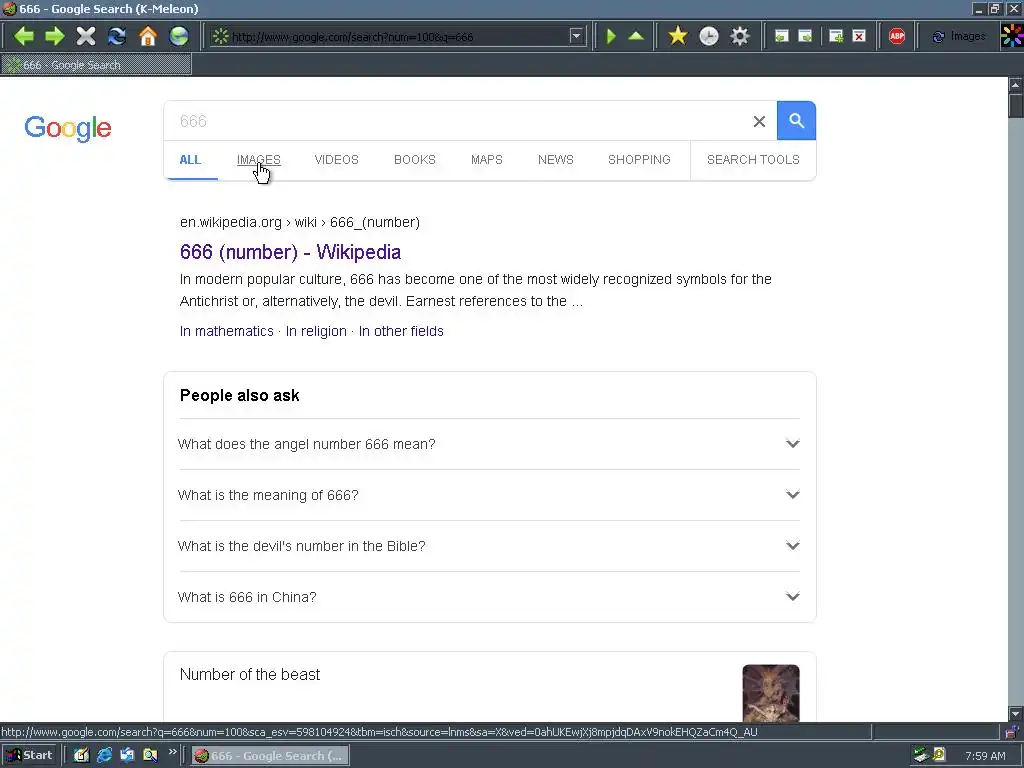Open the 'In other fields' sitelink
The width and height of the screenshot is (1024, 768).
click(x=401, y=331)
